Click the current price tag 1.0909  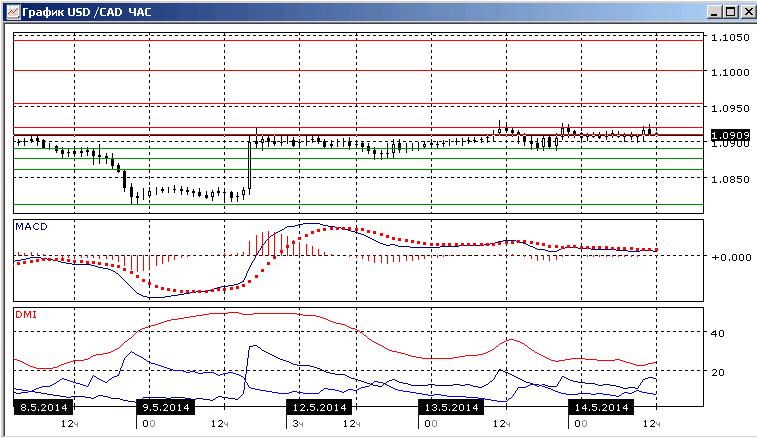730,135
